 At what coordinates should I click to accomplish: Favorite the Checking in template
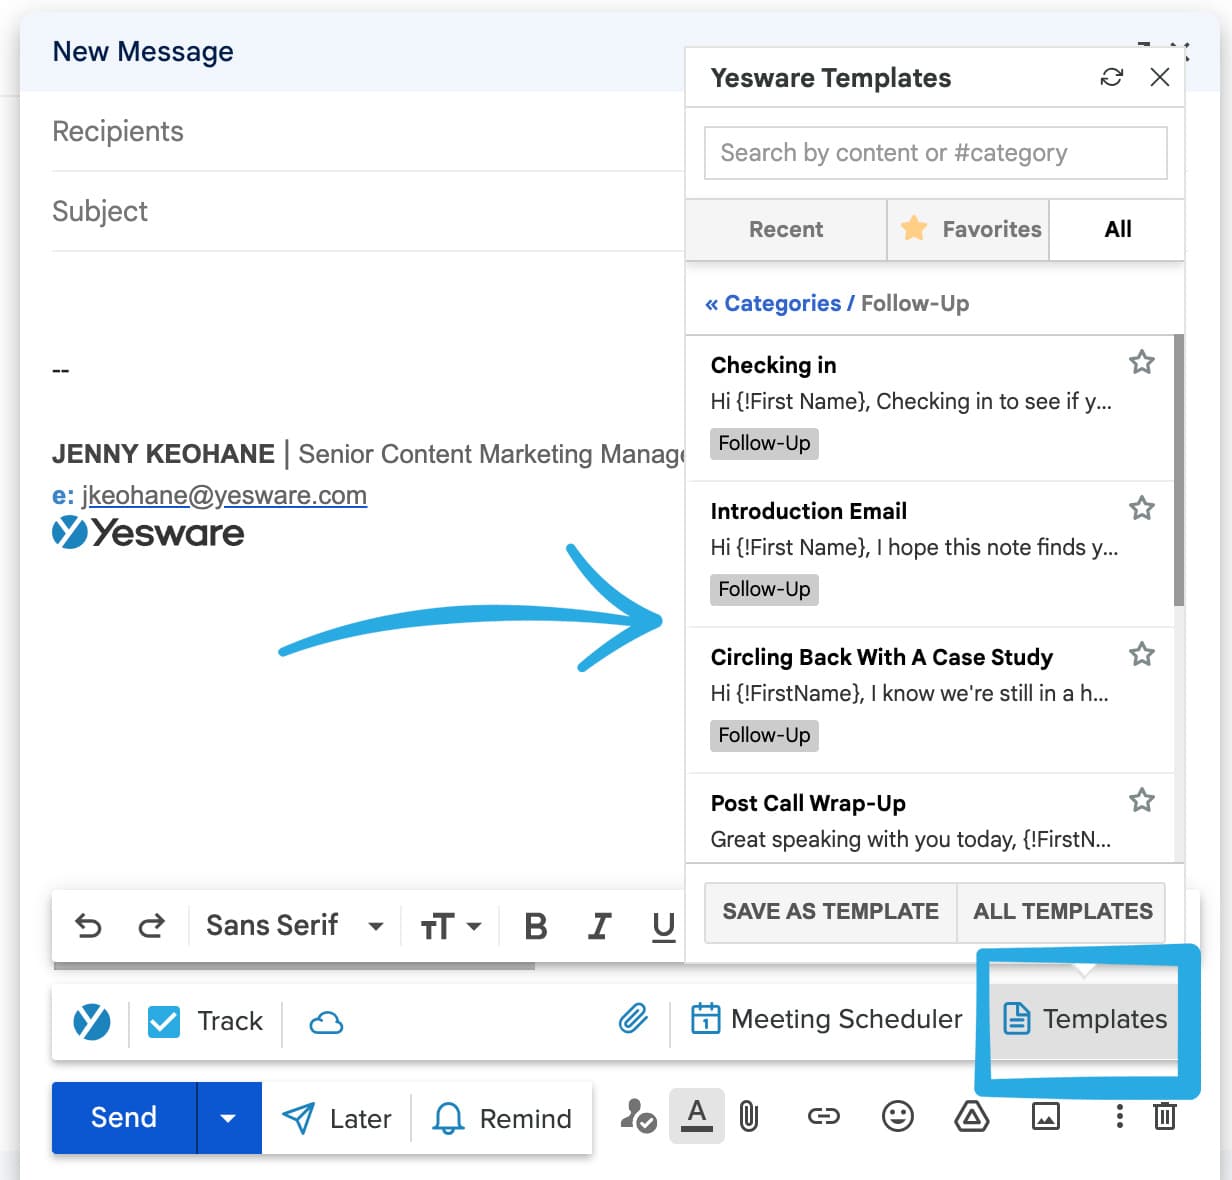click(x=1141, y=362)
